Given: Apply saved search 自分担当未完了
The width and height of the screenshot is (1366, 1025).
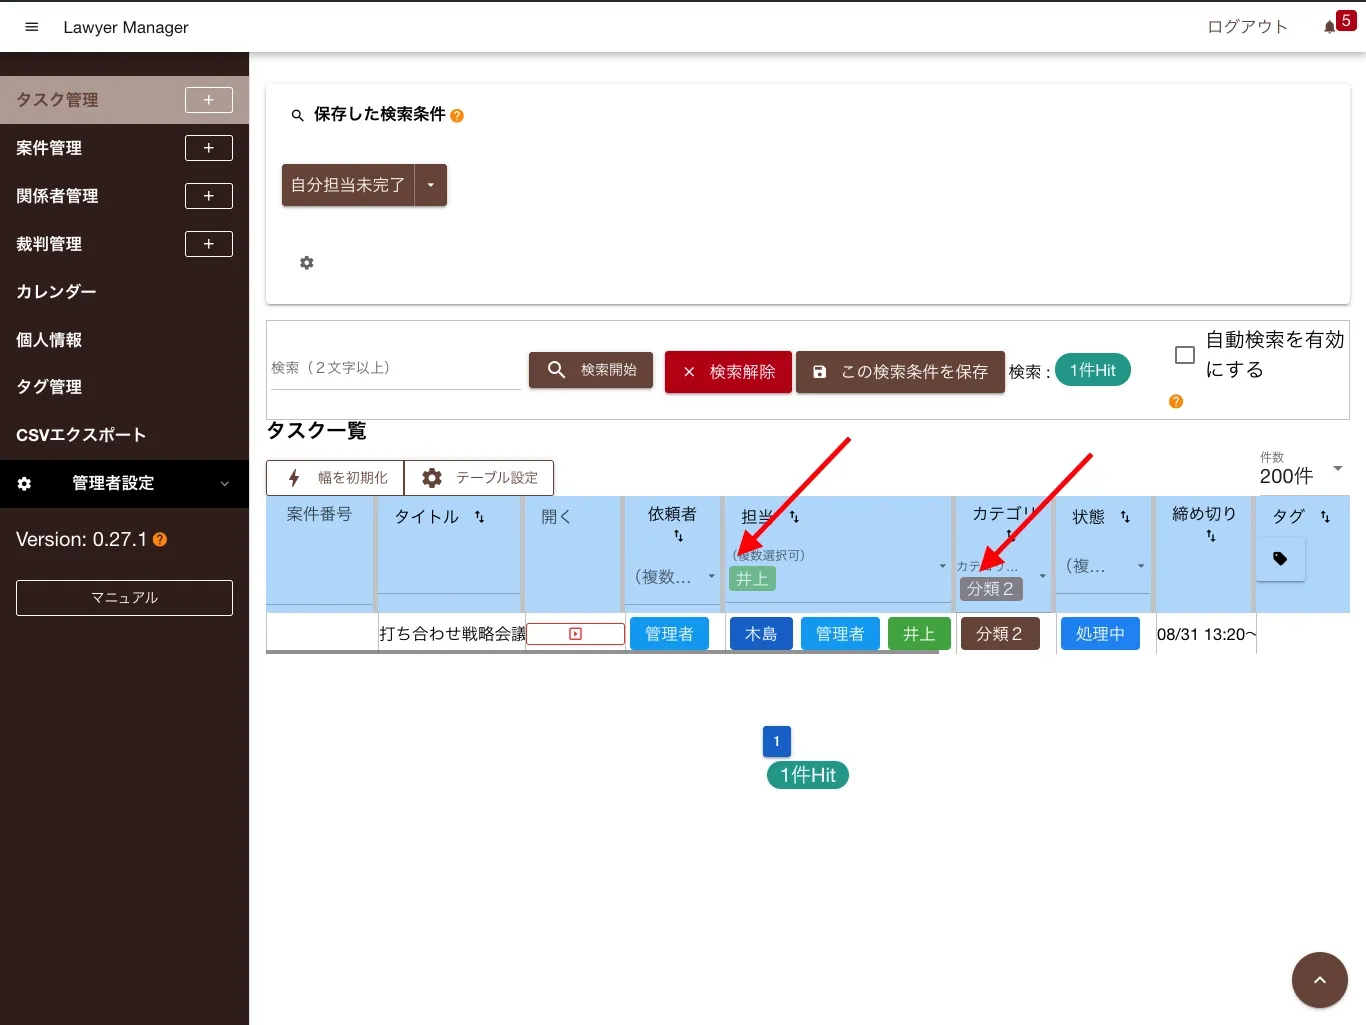Looking at the screenshot, I should [348, 185].
